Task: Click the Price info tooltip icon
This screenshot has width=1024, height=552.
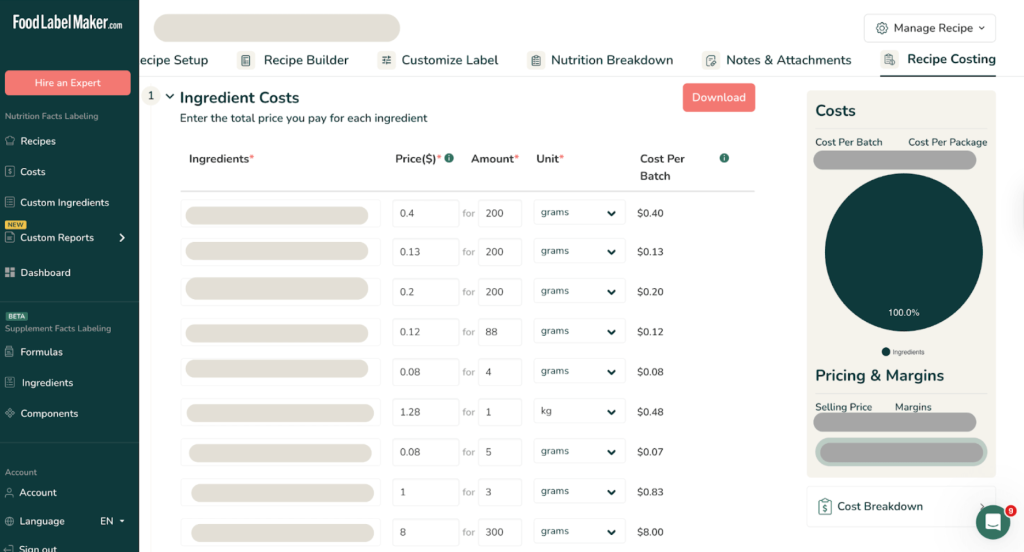Action: 449,158
